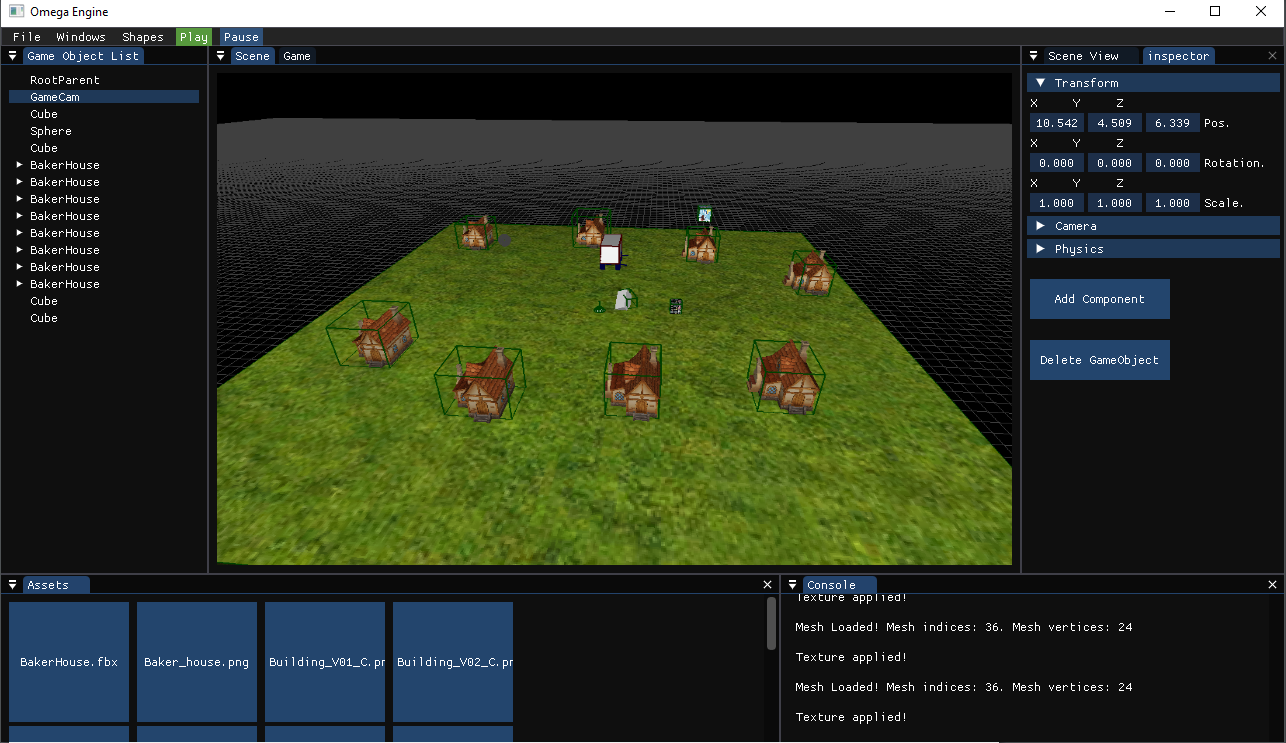The width and height of the screenshot is (1286, 743).
Task: Collapse the Transform section
Action: point(1042,82)
